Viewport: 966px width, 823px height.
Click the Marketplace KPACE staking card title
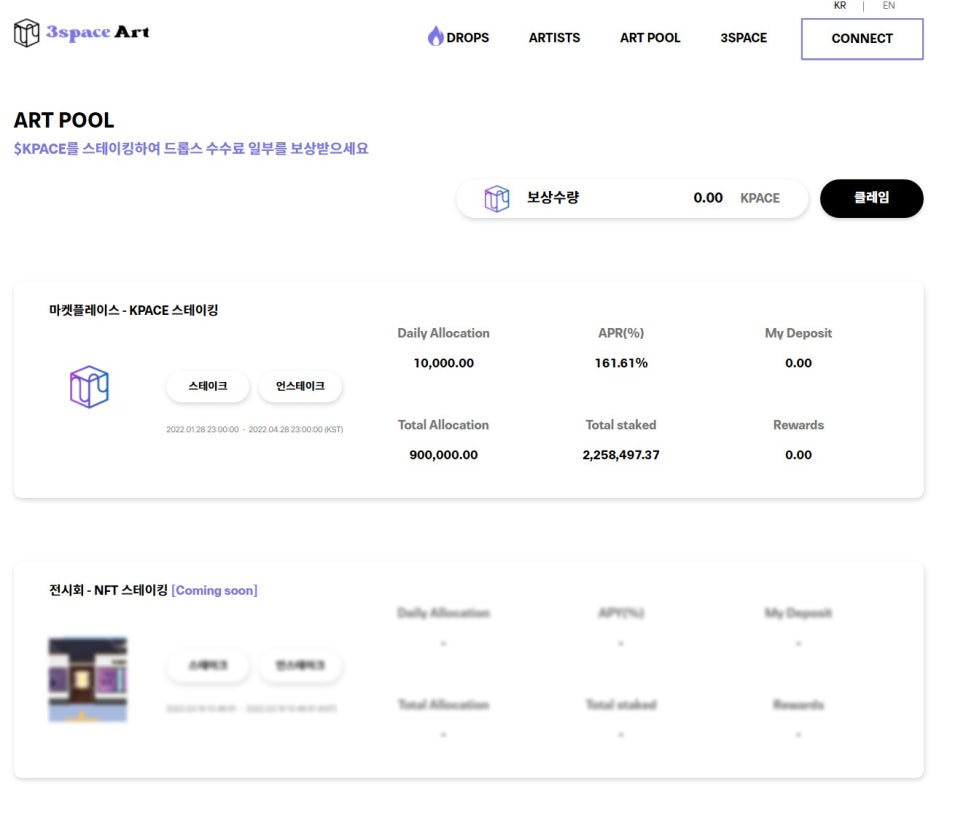coord(134,310)
